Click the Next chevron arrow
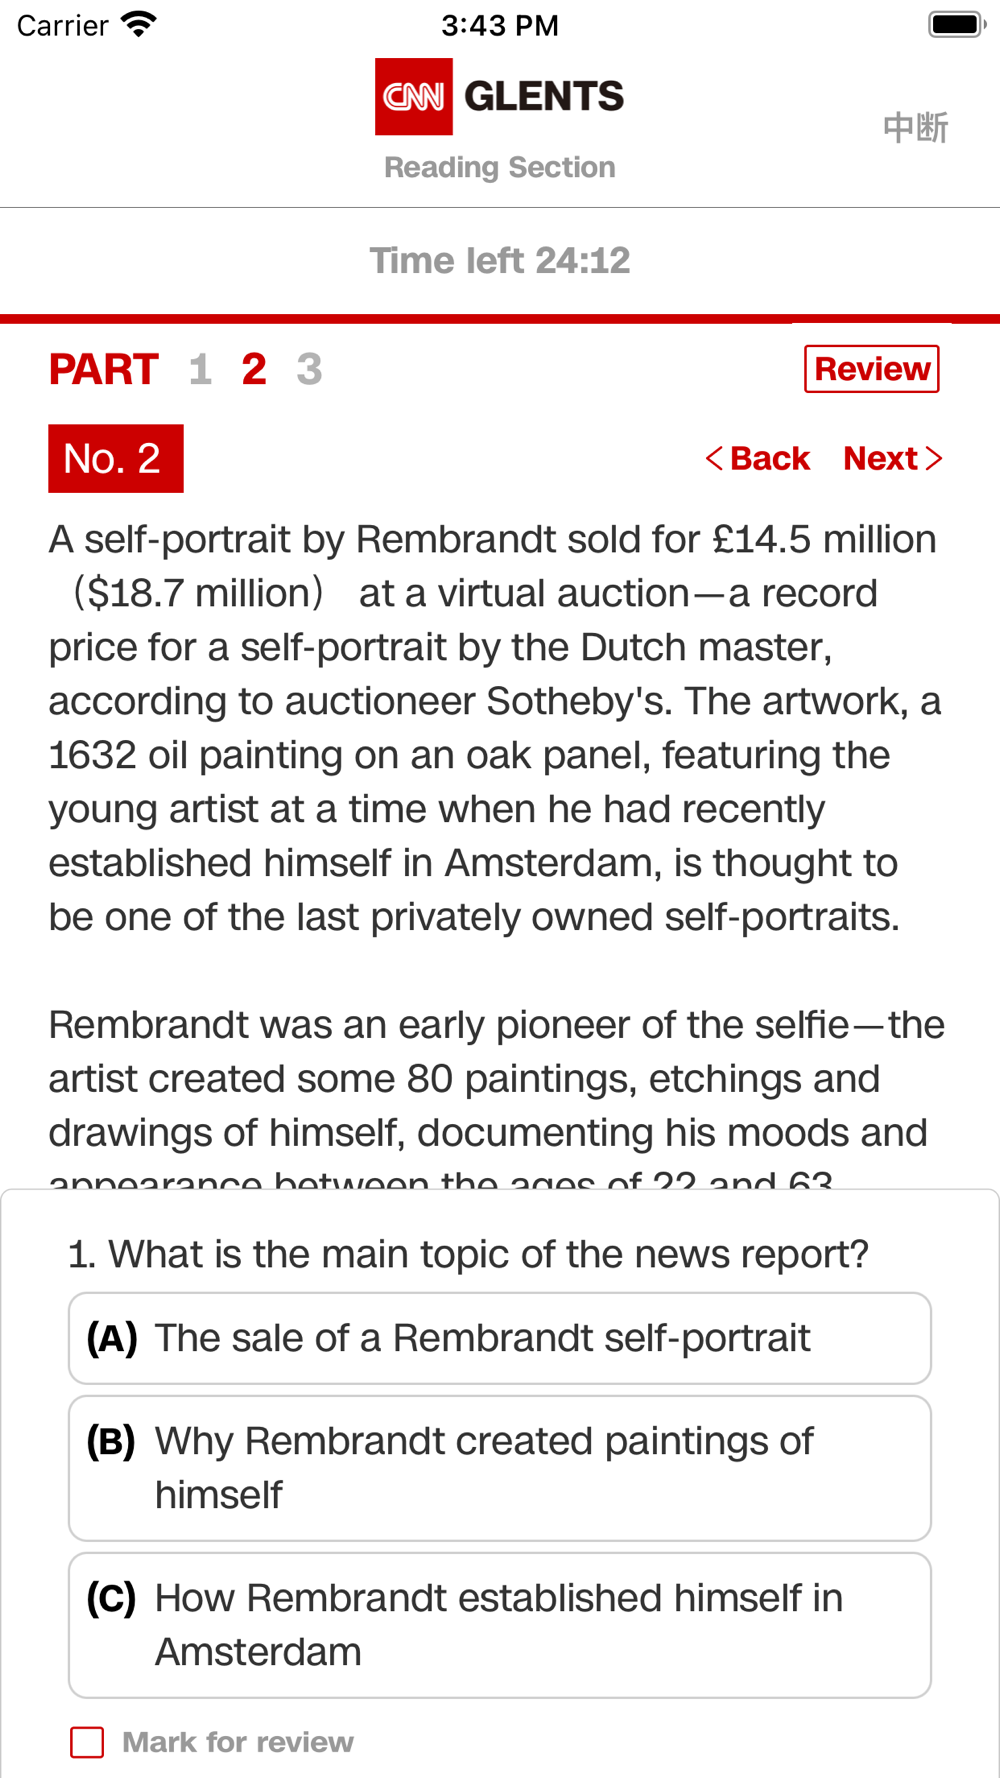 [934, 458]
